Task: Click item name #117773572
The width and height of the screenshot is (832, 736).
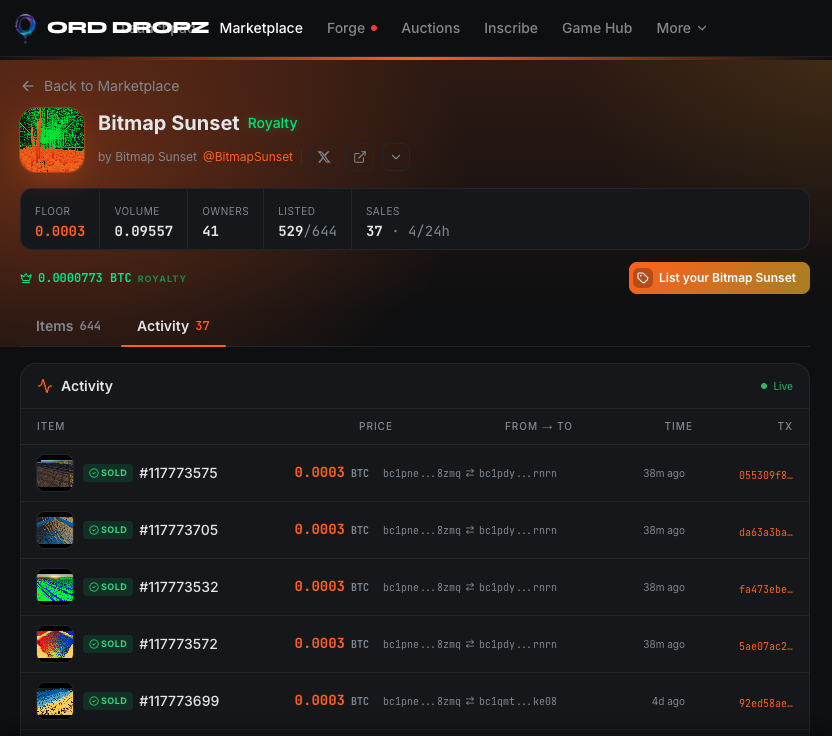Action: point(178,644)
